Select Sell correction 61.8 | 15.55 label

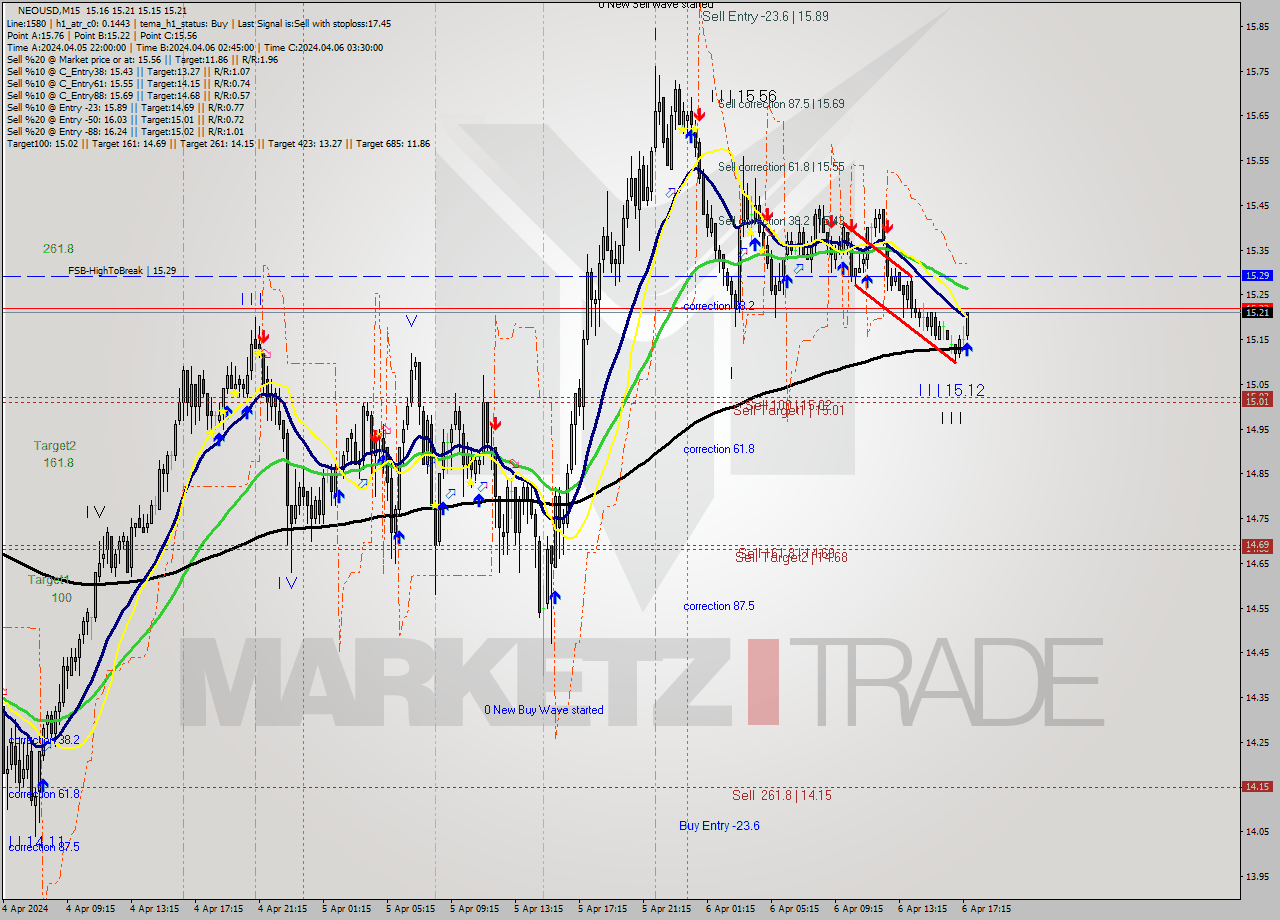pos(781,168)
